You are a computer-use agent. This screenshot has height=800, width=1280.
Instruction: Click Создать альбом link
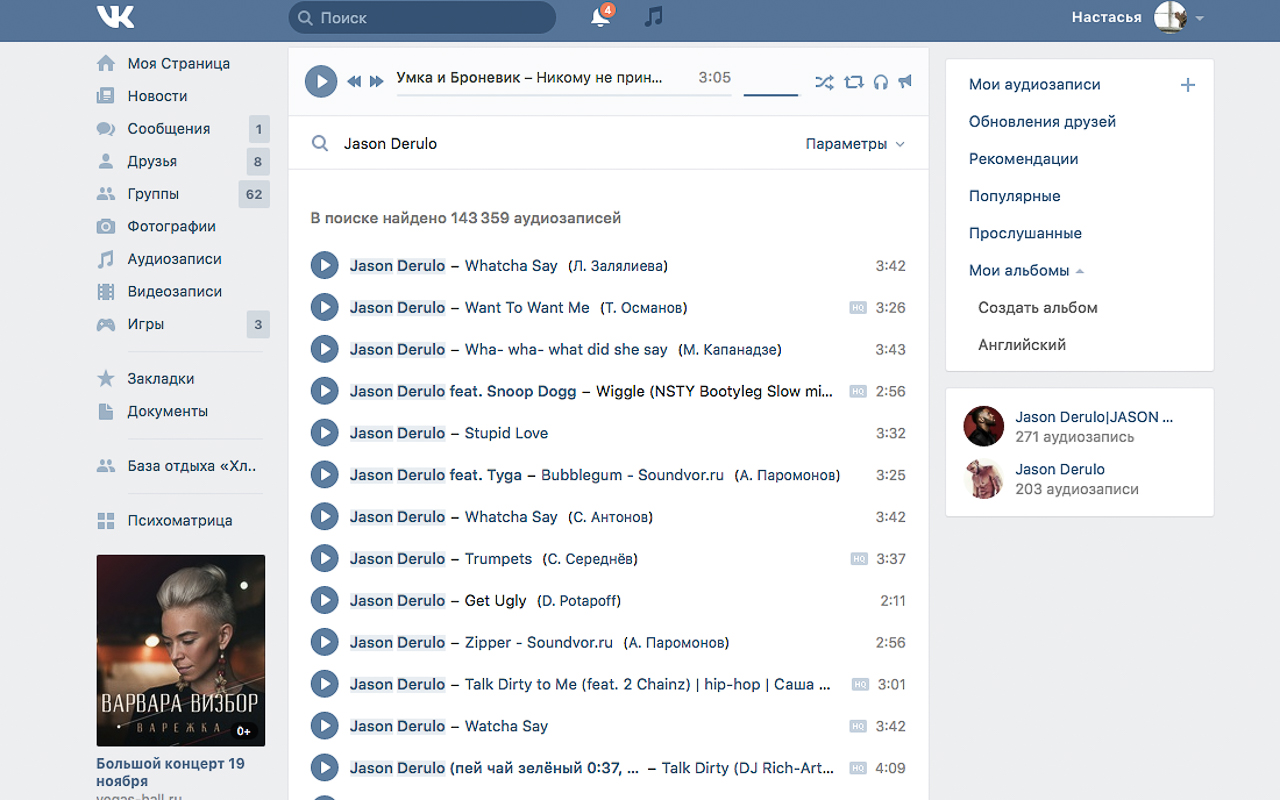[x=1038, y=308]
